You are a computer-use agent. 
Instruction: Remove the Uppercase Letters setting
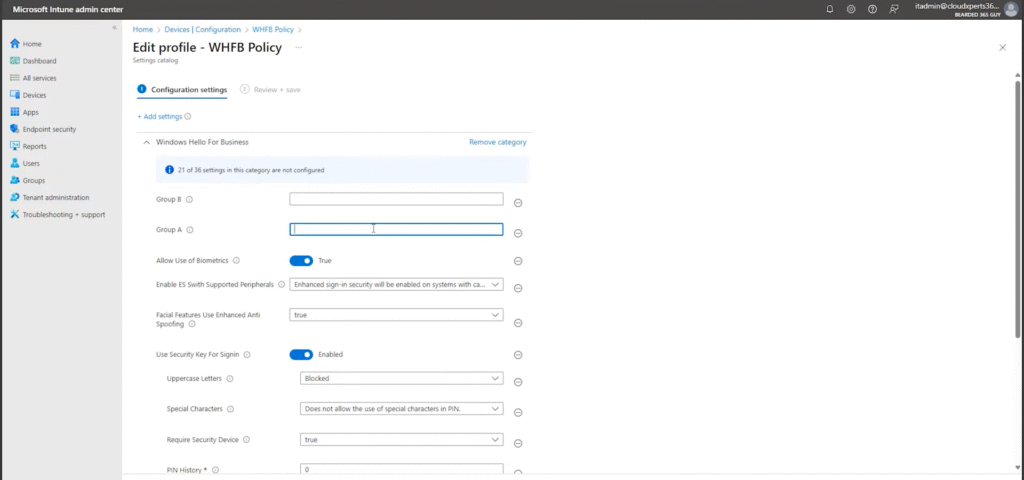(x=518, y=383)
